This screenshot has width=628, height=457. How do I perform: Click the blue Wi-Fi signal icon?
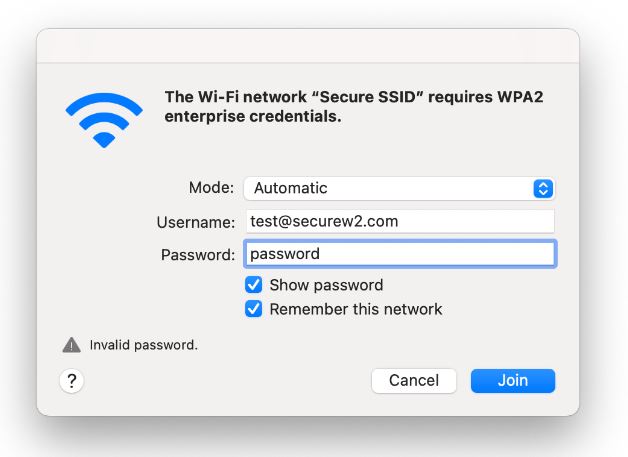[104, 118]
